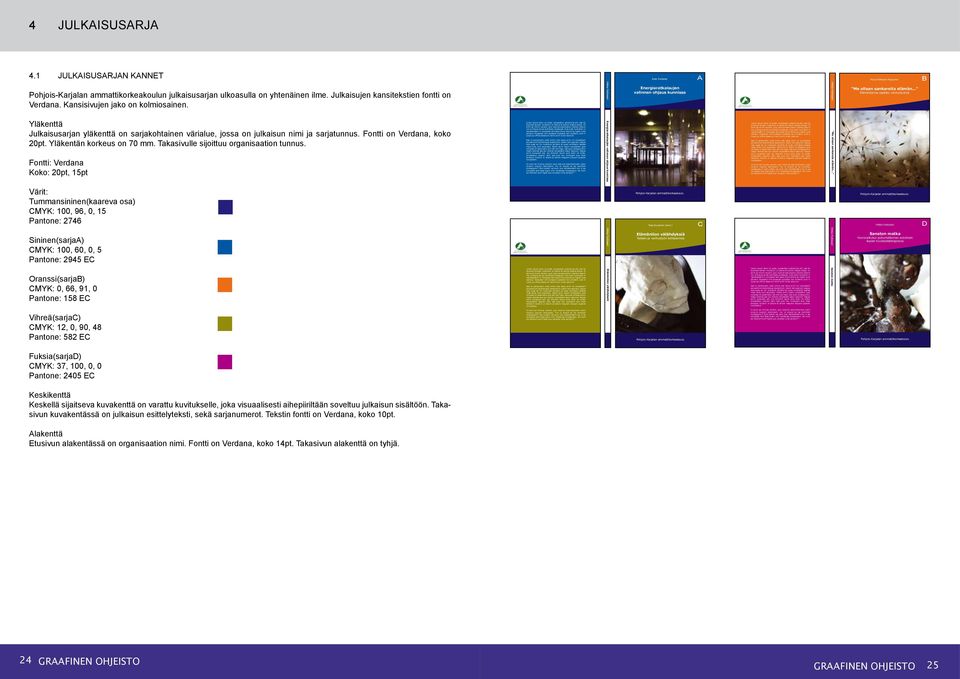960x679 pixels.
Task: Click the letter A on blue cover
Action: 700,78
